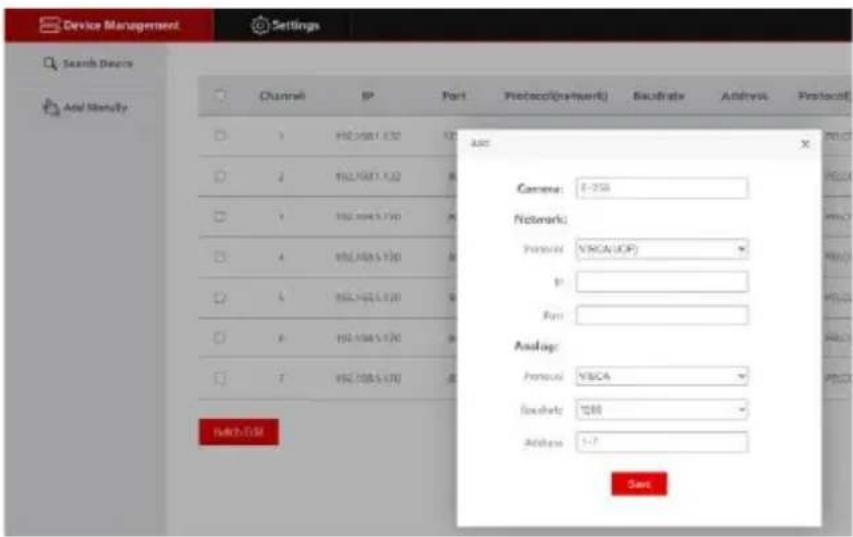This screenshot has height=537, width=853.
Task: Open the Network Protocol dropdown
Action: (662, 249)
